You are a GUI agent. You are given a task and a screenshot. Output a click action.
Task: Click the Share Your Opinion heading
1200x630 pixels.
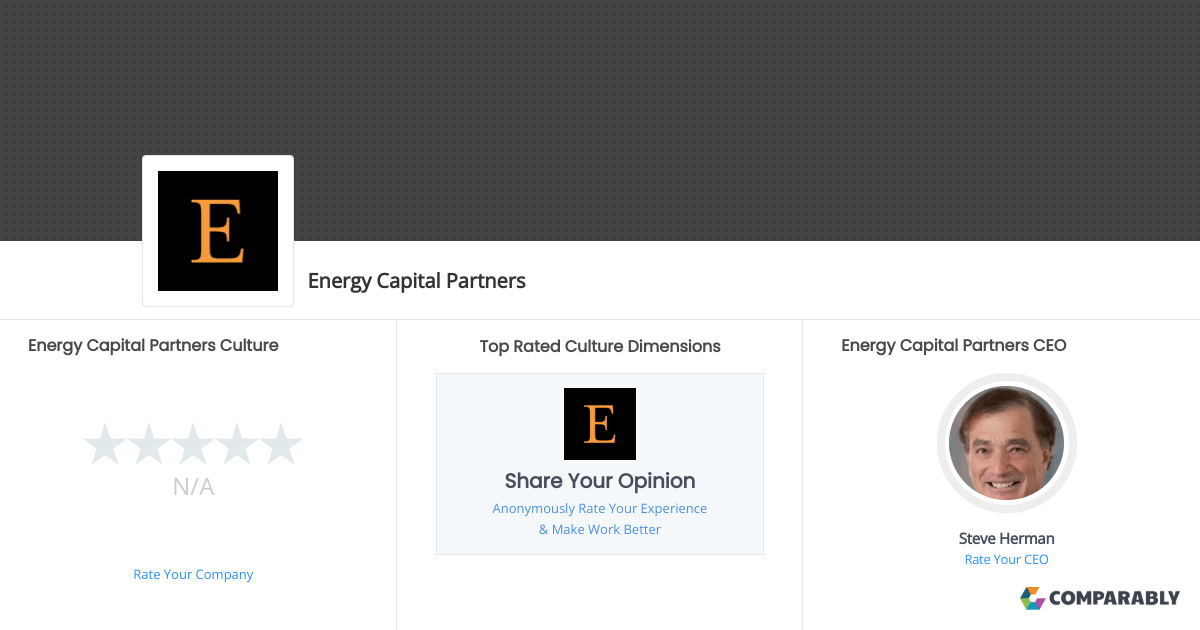pyautogui.click(x=599, y=481)
